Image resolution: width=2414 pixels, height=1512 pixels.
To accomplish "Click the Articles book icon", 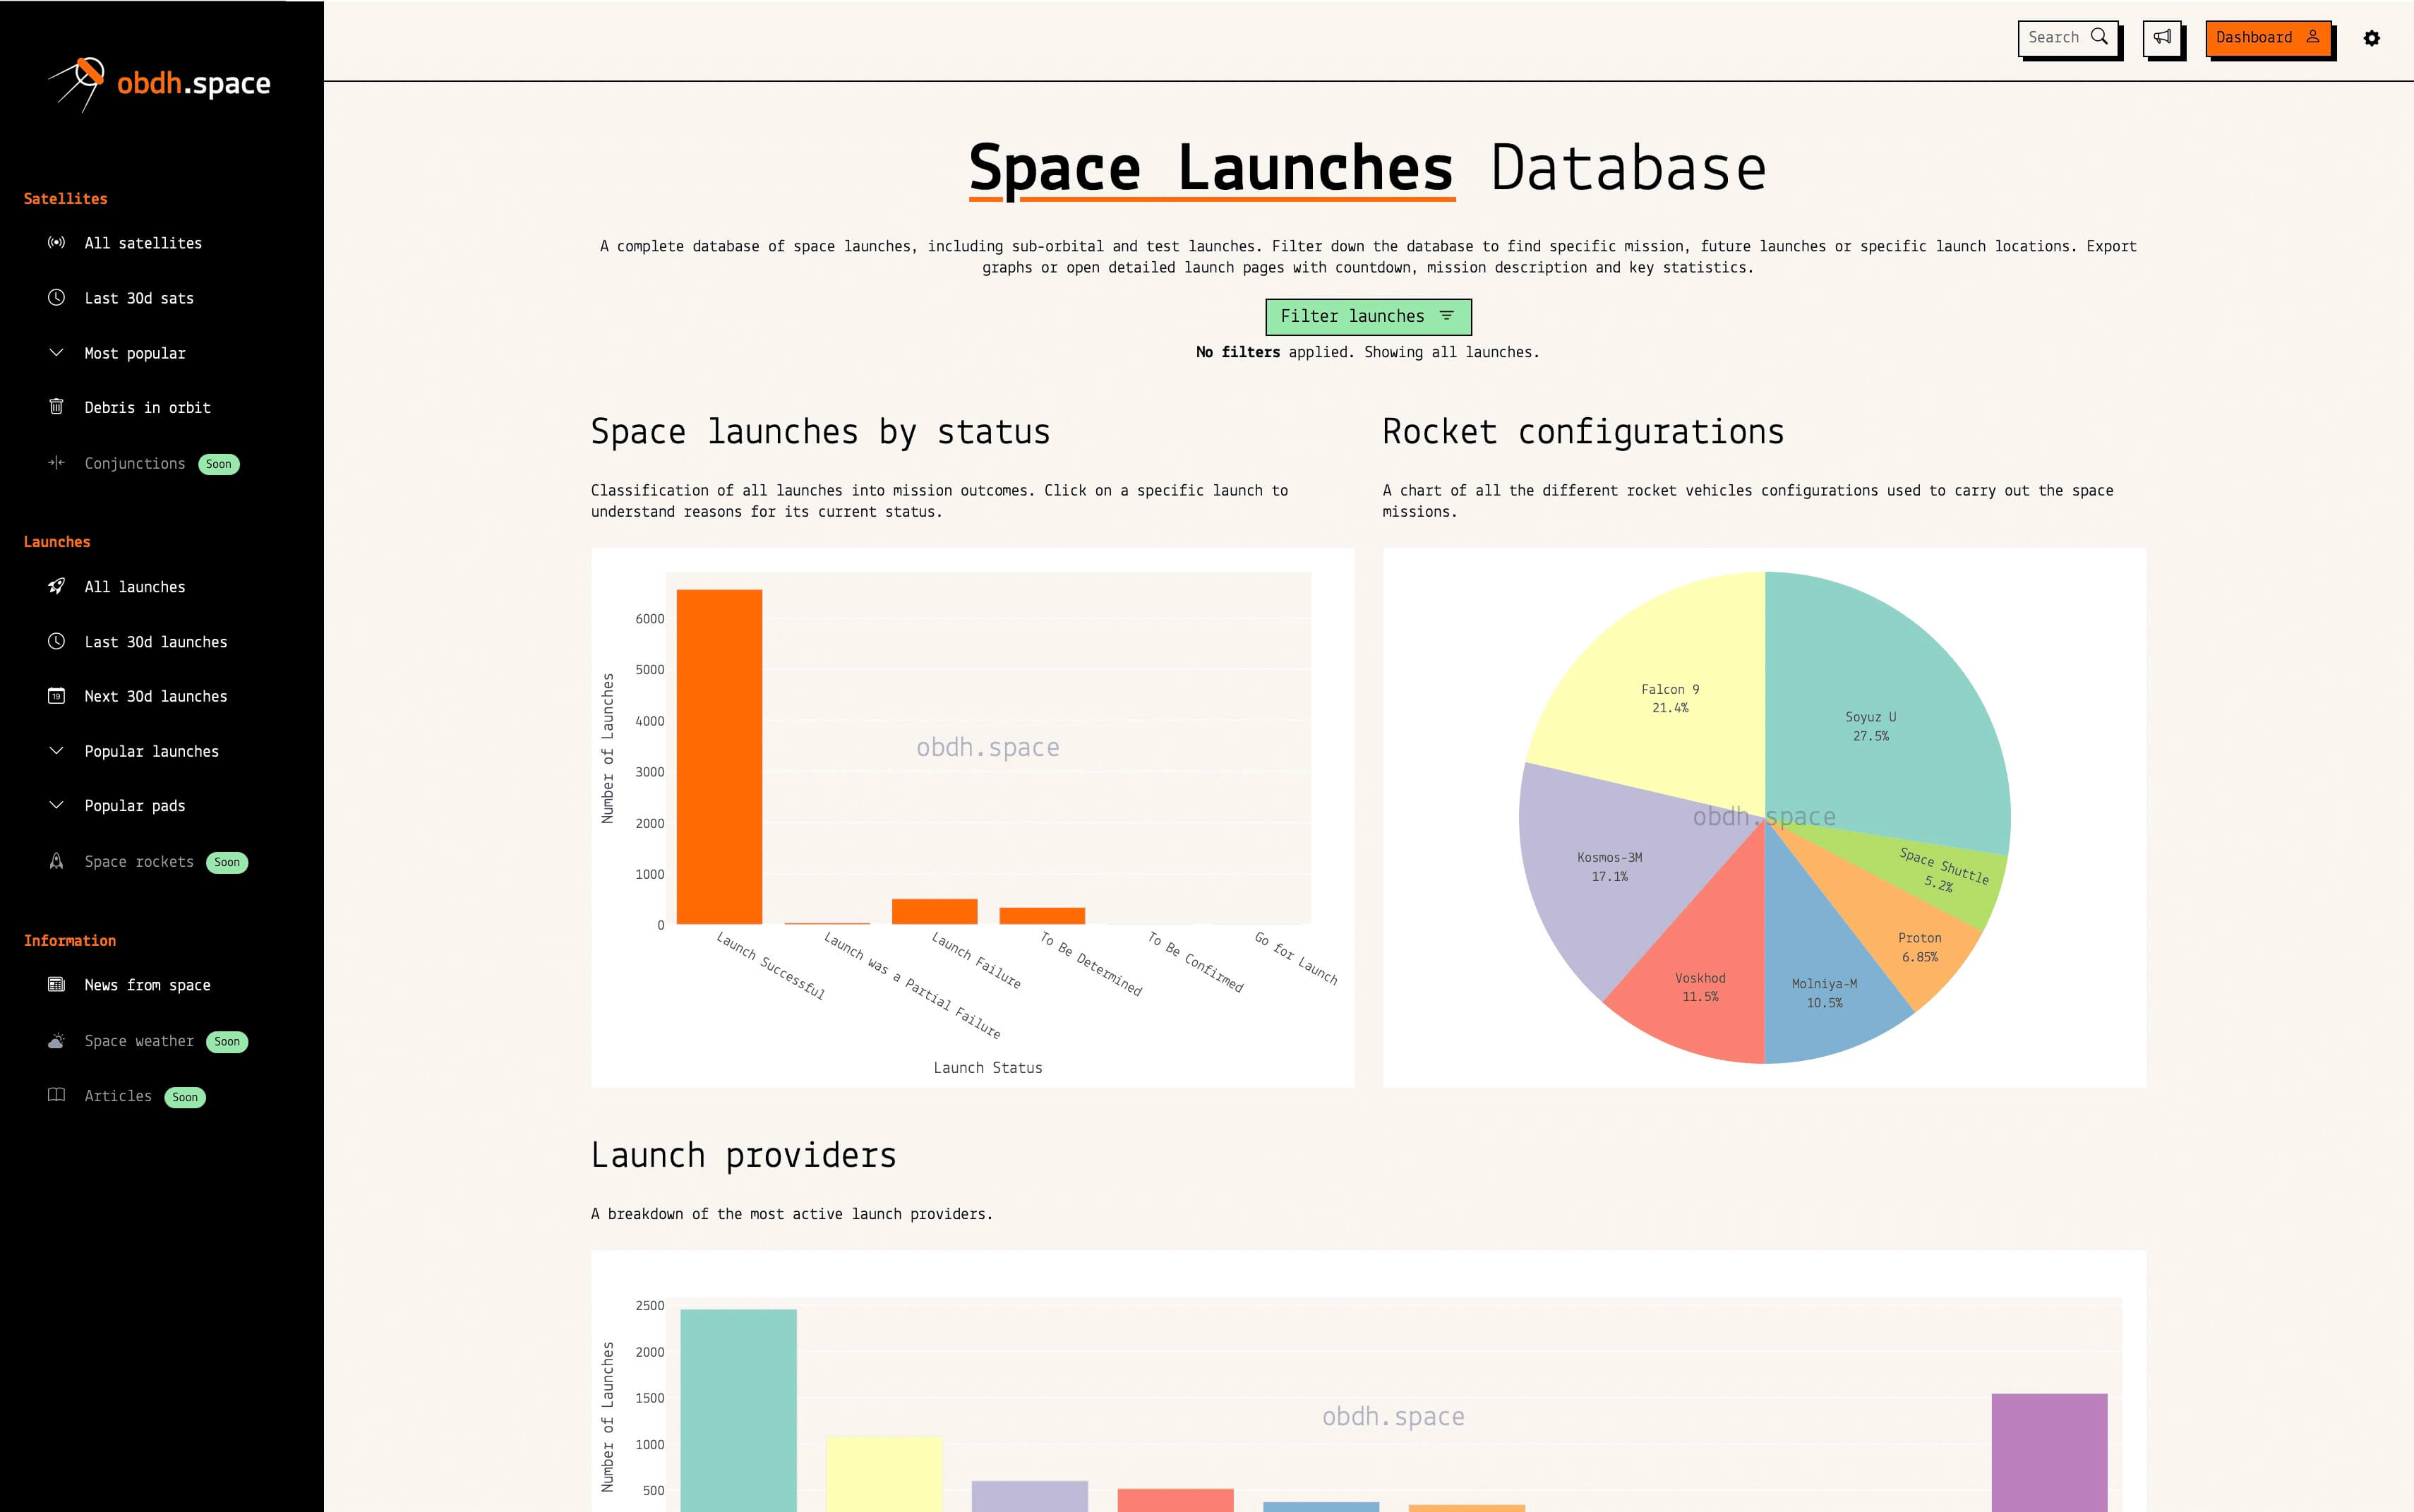I will pos(57,1096).
